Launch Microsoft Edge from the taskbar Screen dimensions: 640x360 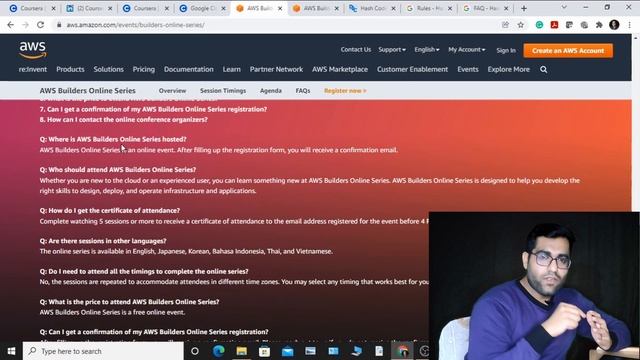point(218,351)
